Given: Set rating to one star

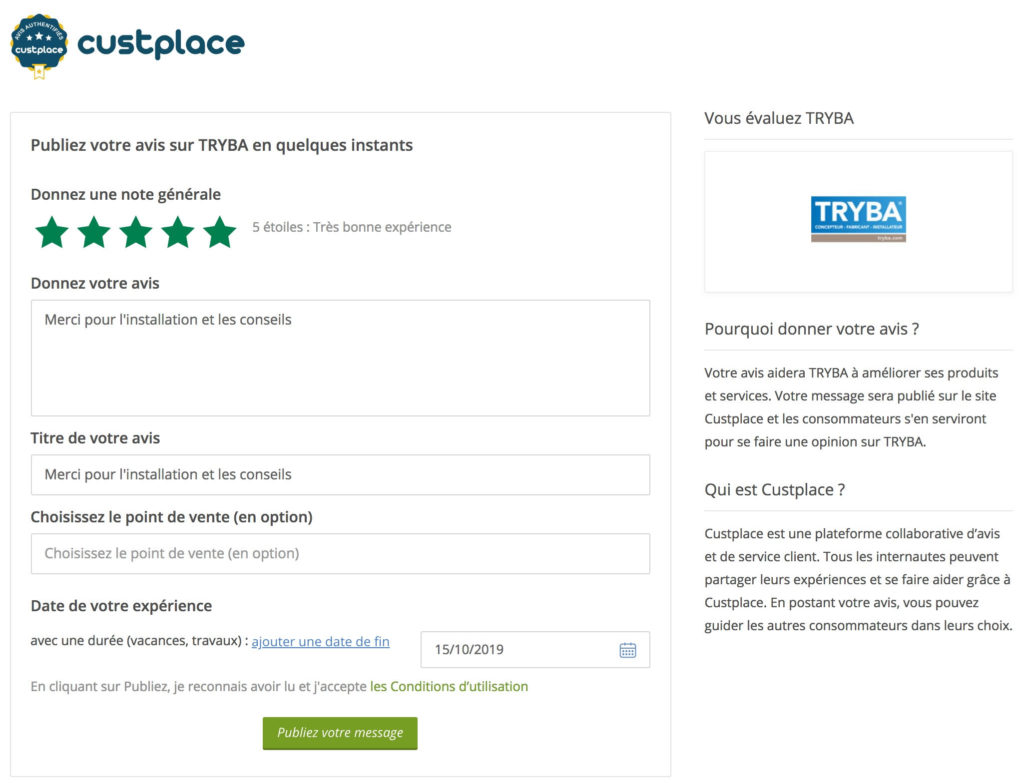Looking at the screenshot, I should pyautogui.click(x=52, y=232).
